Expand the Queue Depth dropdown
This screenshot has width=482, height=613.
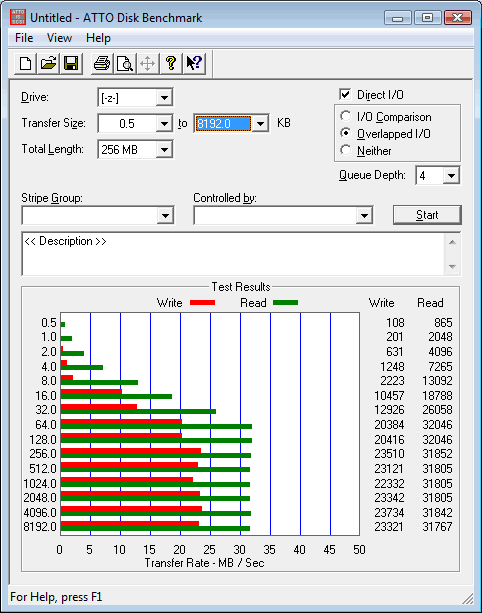(451, 176)
